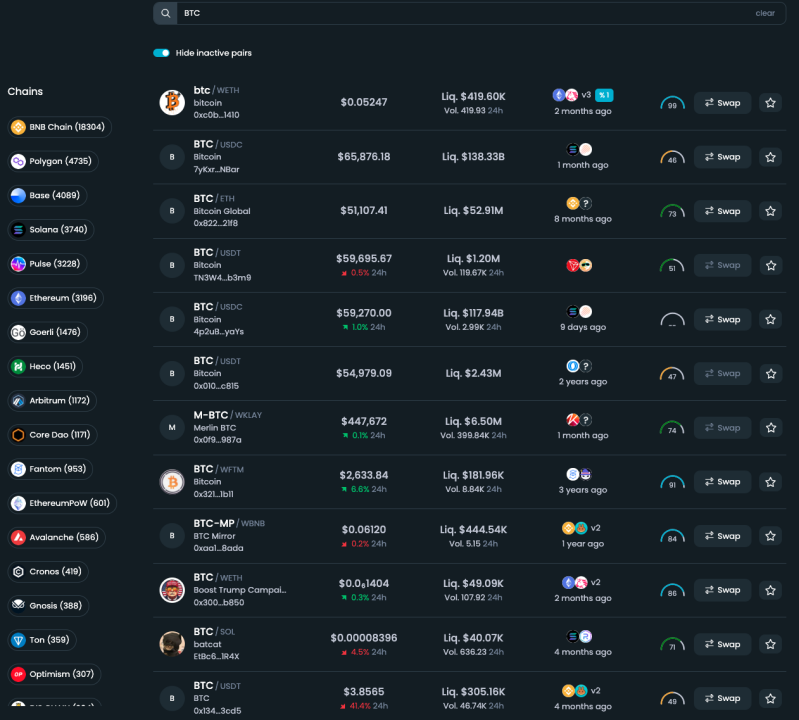The image size is (799, 720).
Task: Click the batcat token avatar
Action: 172,644
